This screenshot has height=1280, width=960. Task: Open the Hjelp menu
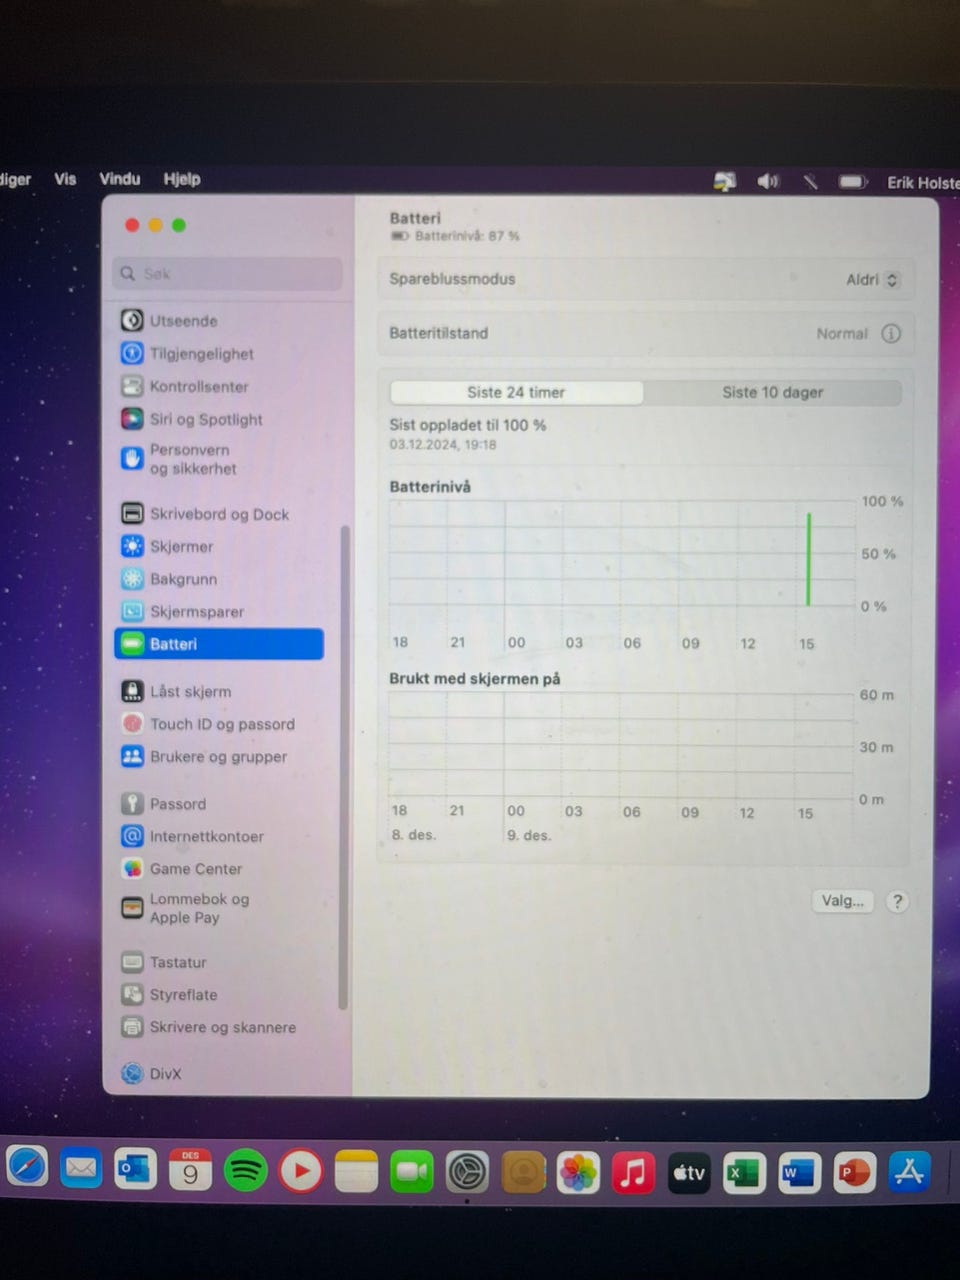(182, 179)
